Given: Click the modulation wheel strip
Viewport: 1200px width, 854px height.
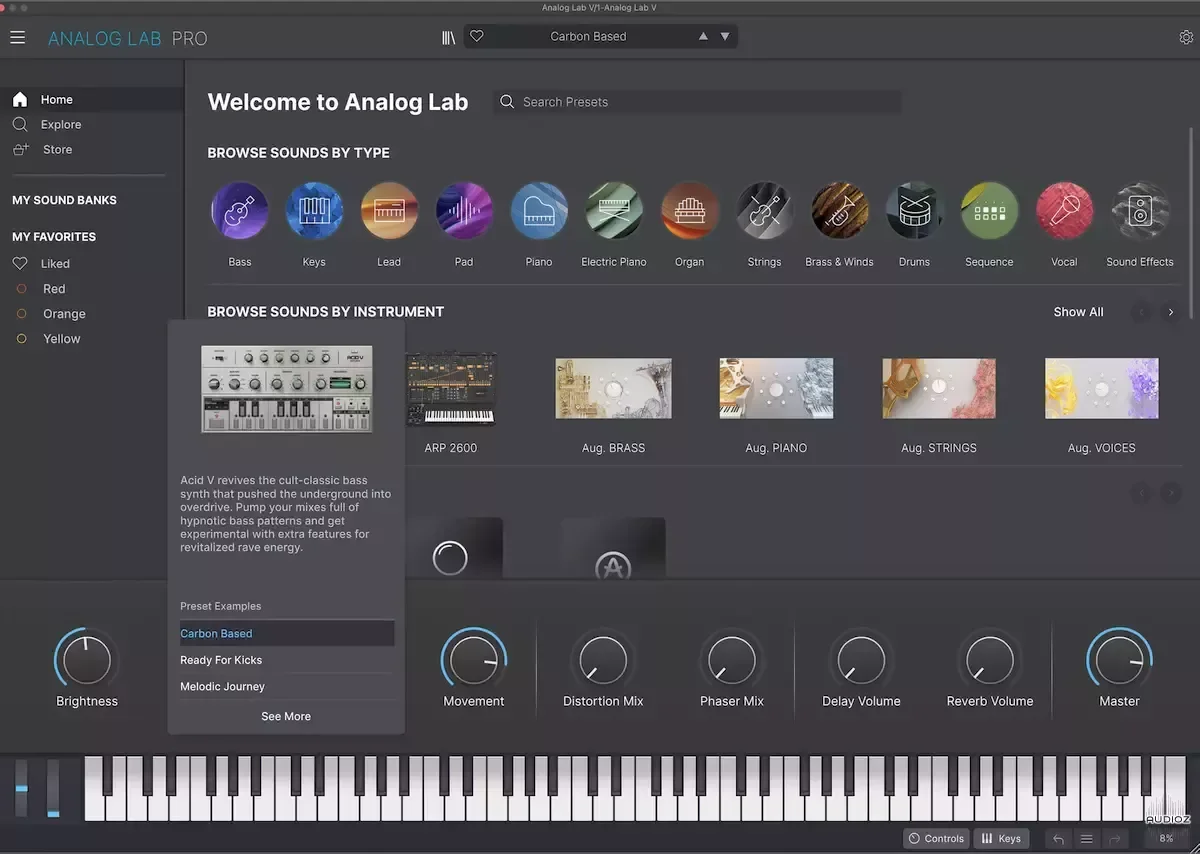Looking at the screenshot, I should pos(53,789).
